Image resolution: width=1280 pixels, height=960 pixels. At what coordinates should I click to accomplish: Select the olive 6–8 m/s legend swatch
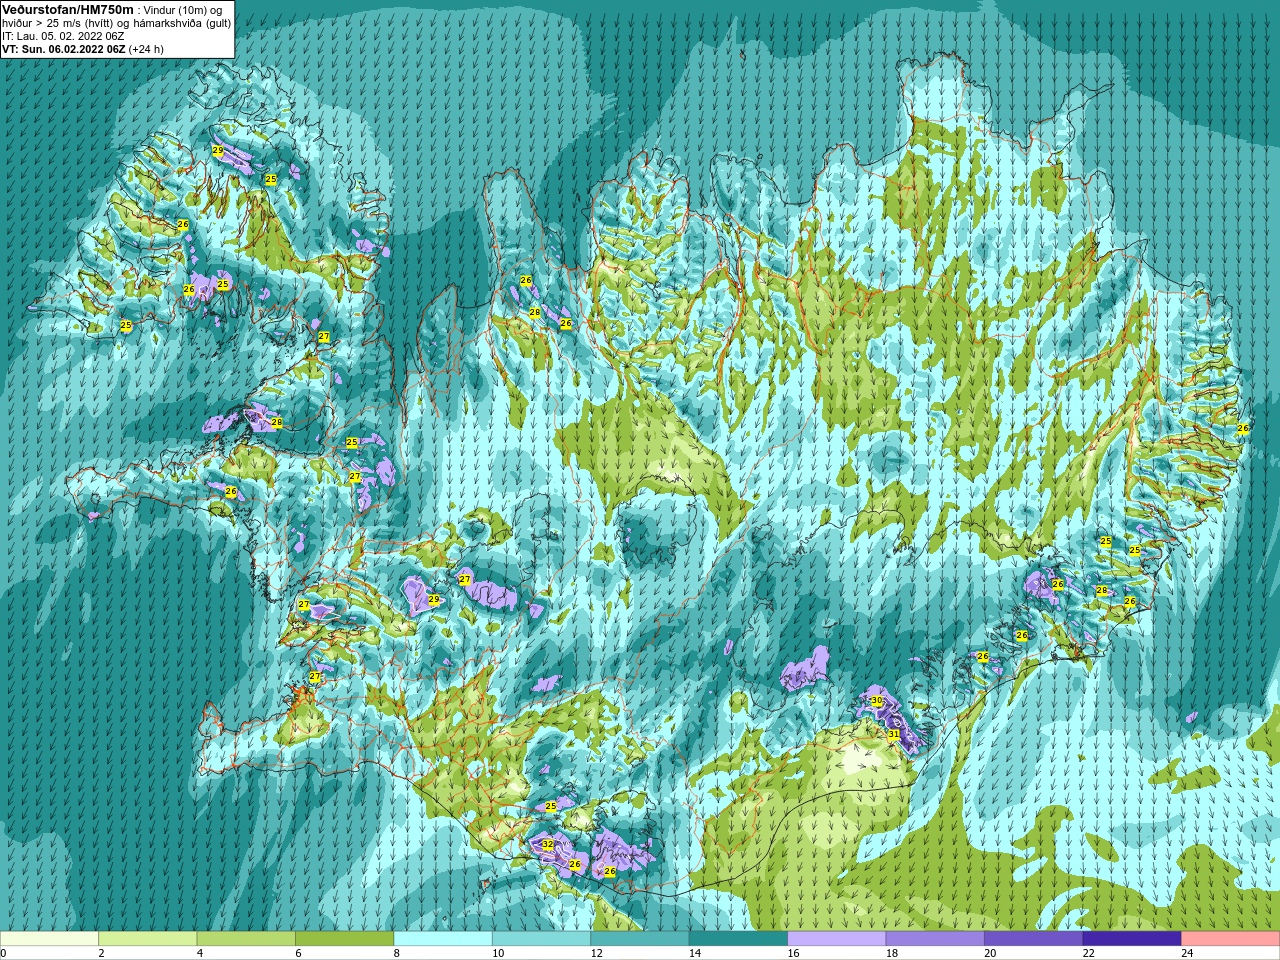pos(344,939)
